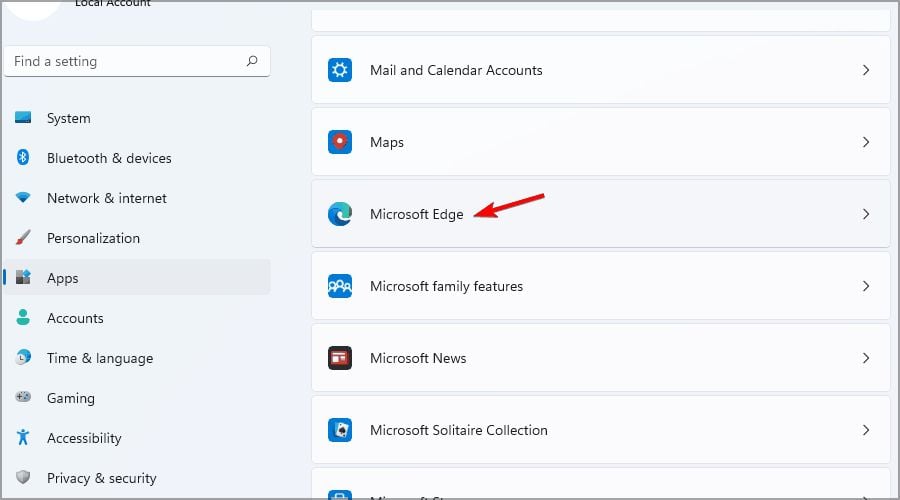Open the Personalization settings page
The image size is (900, 500).
click(x=93, y=238)
